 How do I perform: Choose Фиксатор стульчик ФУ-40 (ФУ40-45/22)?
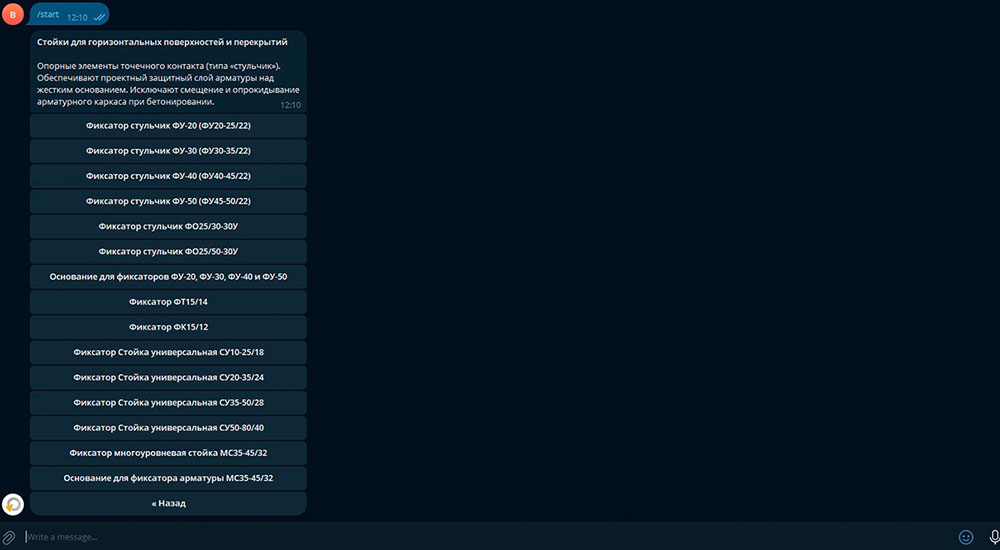pyautogui.click(x=168, y=176)
